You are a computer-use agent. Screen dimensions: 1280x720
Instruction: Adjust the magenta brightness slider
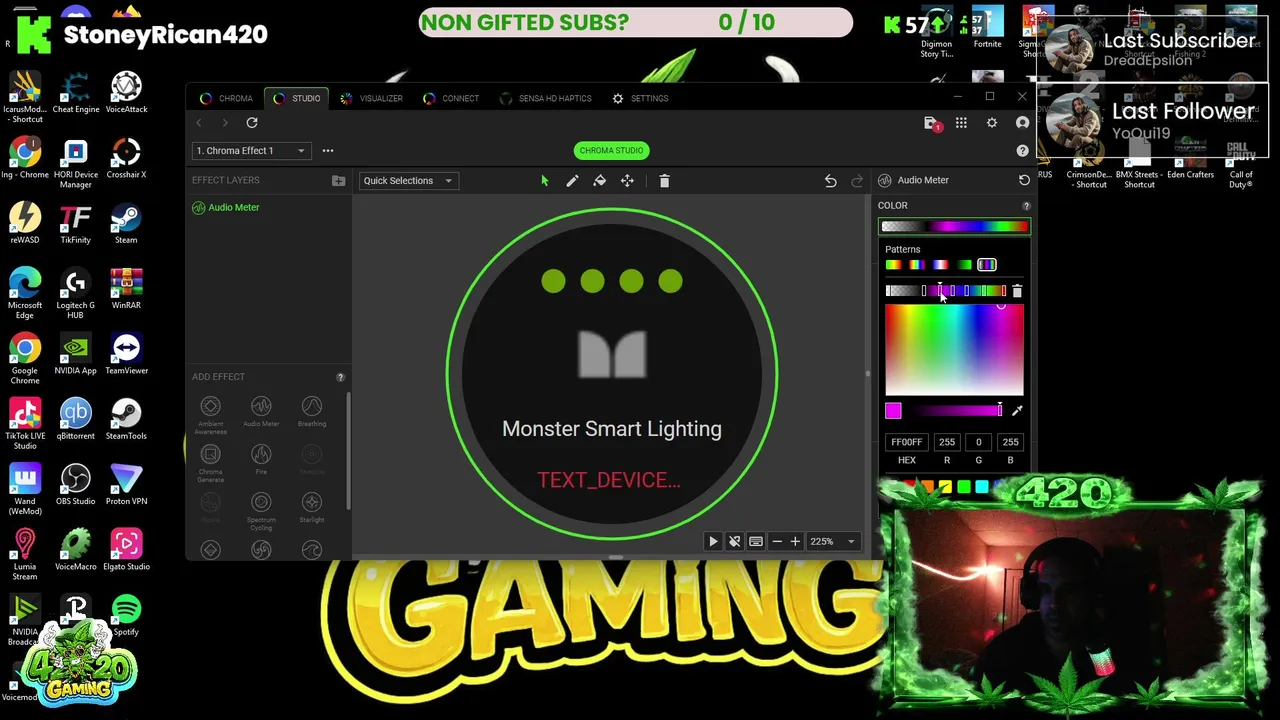[955, 411]
